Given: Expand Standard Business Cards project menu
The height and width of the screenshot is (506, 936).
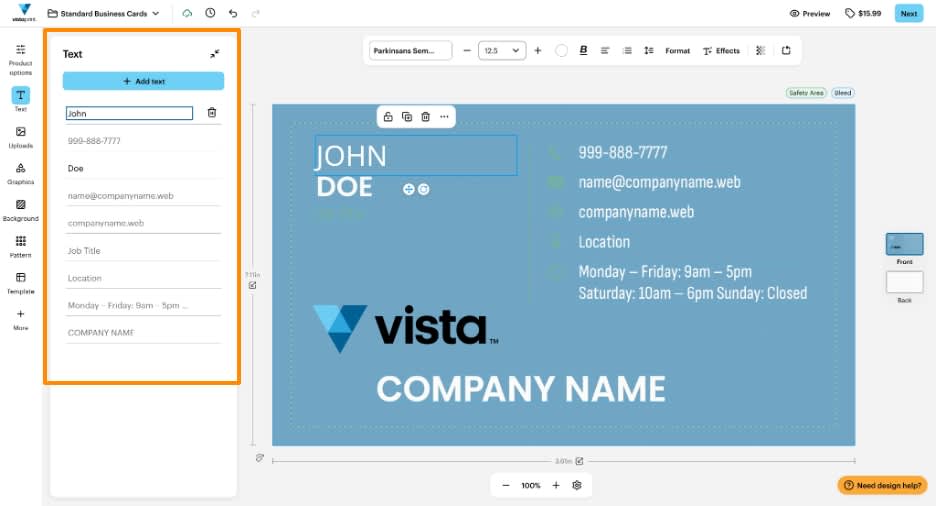Looking at the screenshot, I should click(103, 13).
